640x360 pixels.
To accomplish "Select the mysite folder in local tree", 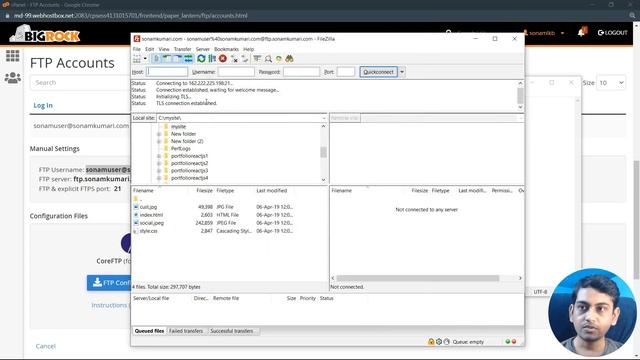I will (x=178, y=127).
